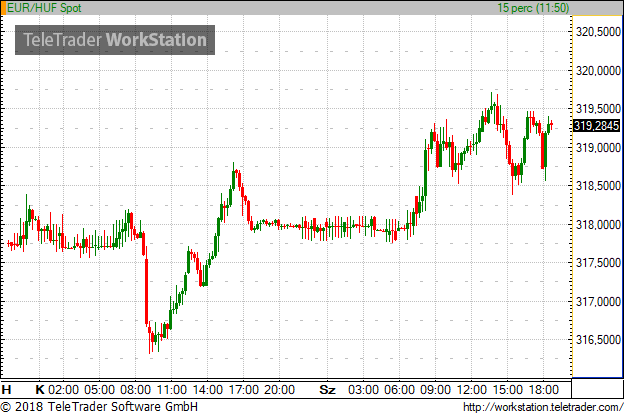
Task: Click the 319,5000 price axis label
Action: point(599,109)
